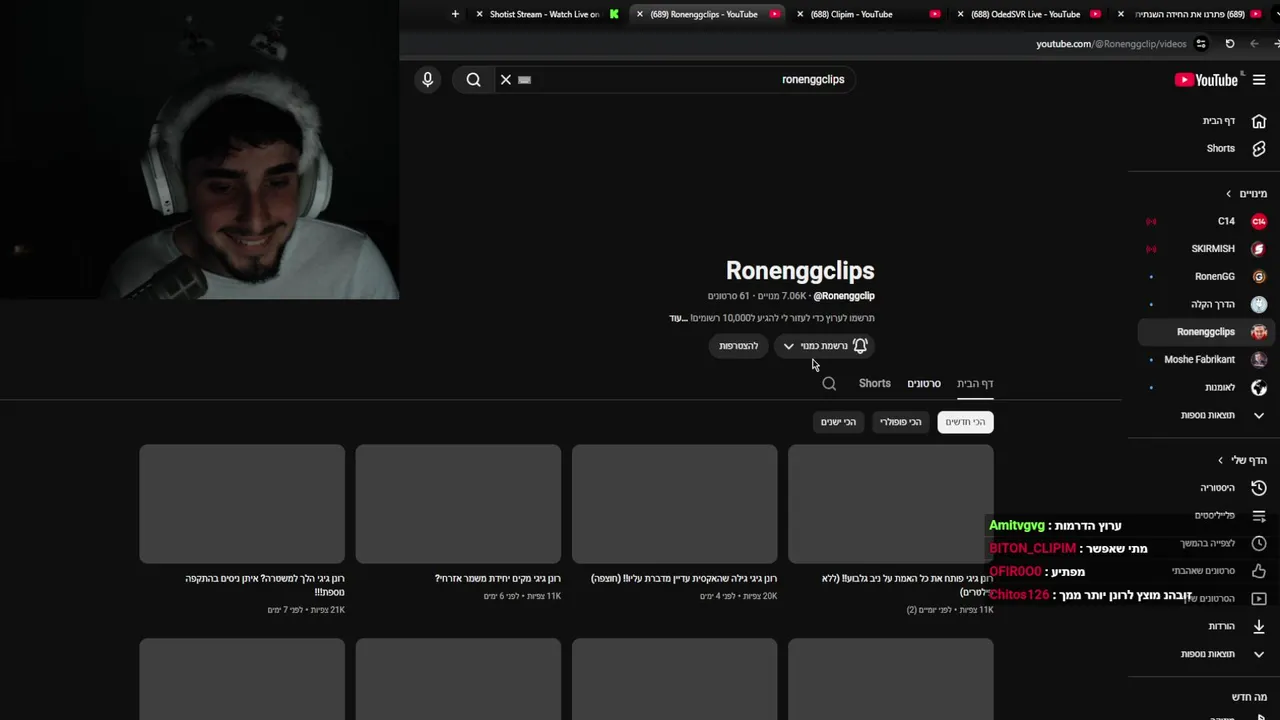Image resolution: width=1280 pixels, height=720 pixels.
Task: Switch to the 'פתרנו את החידה השנתית' browser tab
Action: pos(1190,14)
